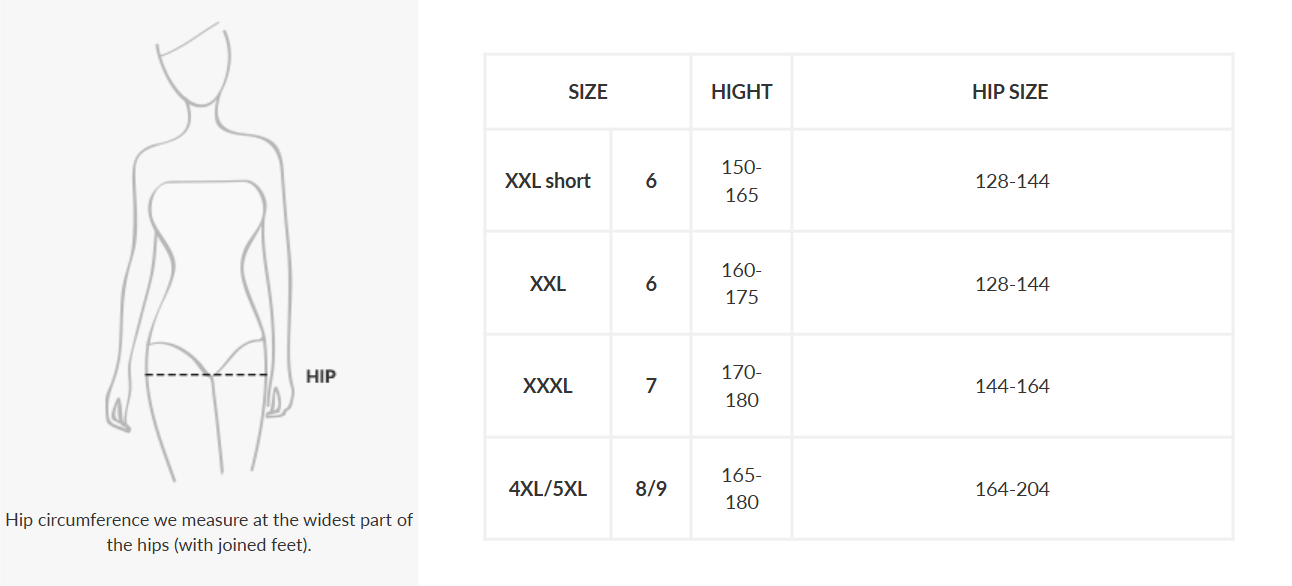Image resolution: width=1292 pixels, height=586 pixels.
Task: Click hip size 128-144 in XXL short row
Action: pyautogui.click(x=1012, y=181)
